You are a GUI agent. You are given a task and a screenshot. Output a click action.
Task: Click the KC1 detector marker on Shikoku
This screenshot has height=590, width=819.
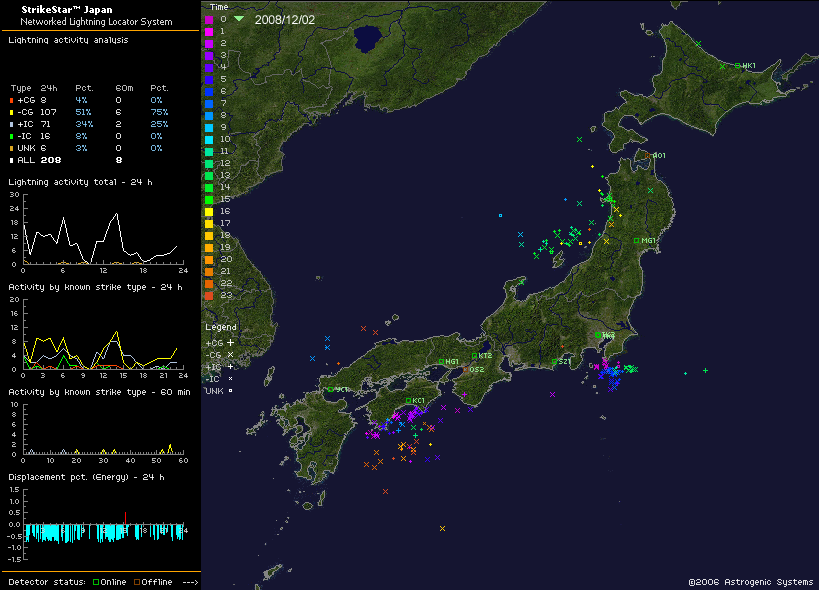click(409, 400)
